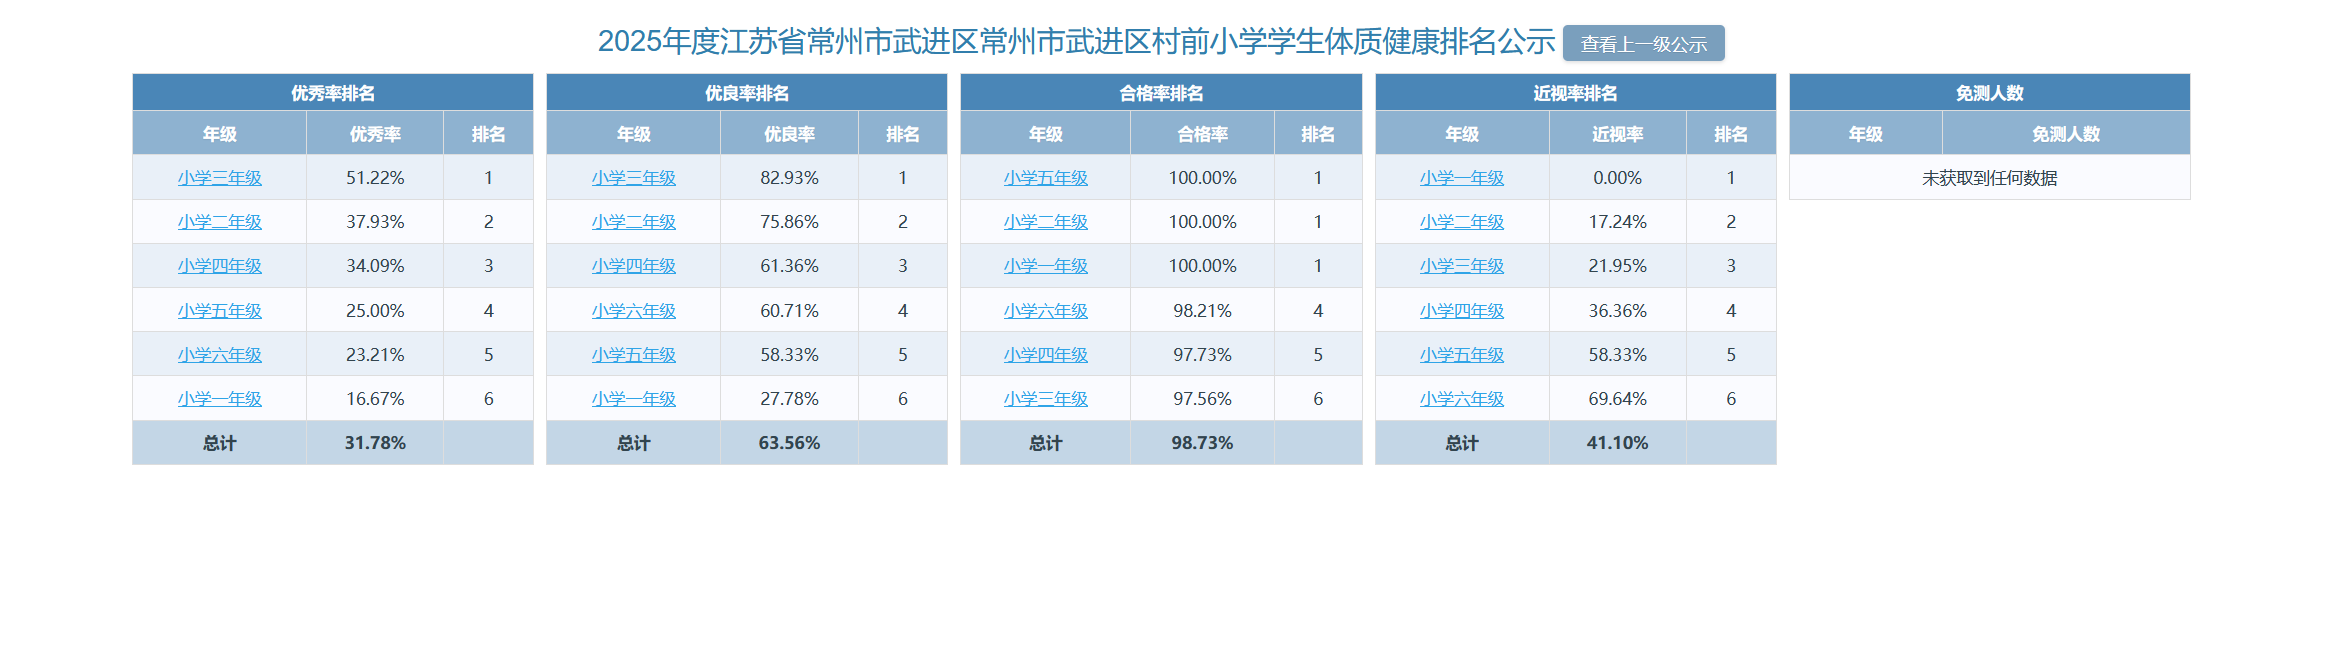Open 小学一年级 link in 优良率排名 table

tap(634, 399)
